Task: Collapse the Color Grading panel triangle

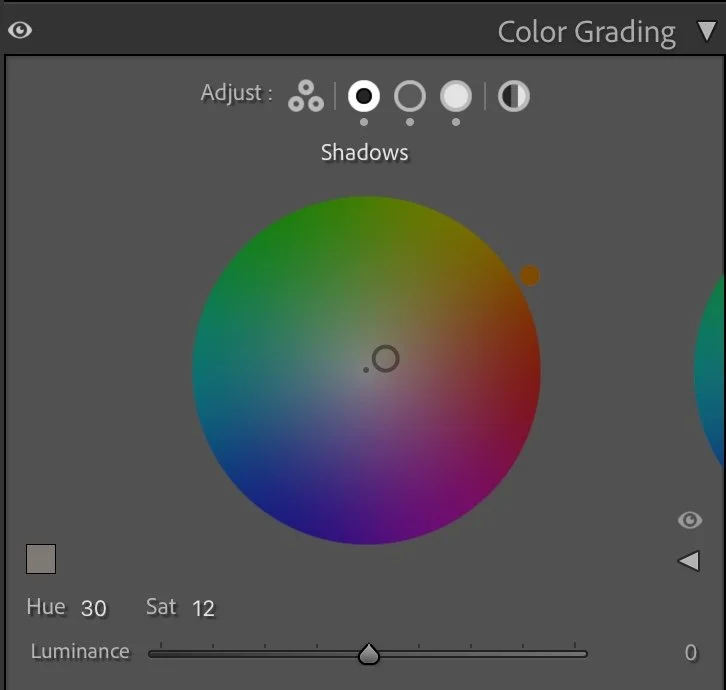Action: 707,31
